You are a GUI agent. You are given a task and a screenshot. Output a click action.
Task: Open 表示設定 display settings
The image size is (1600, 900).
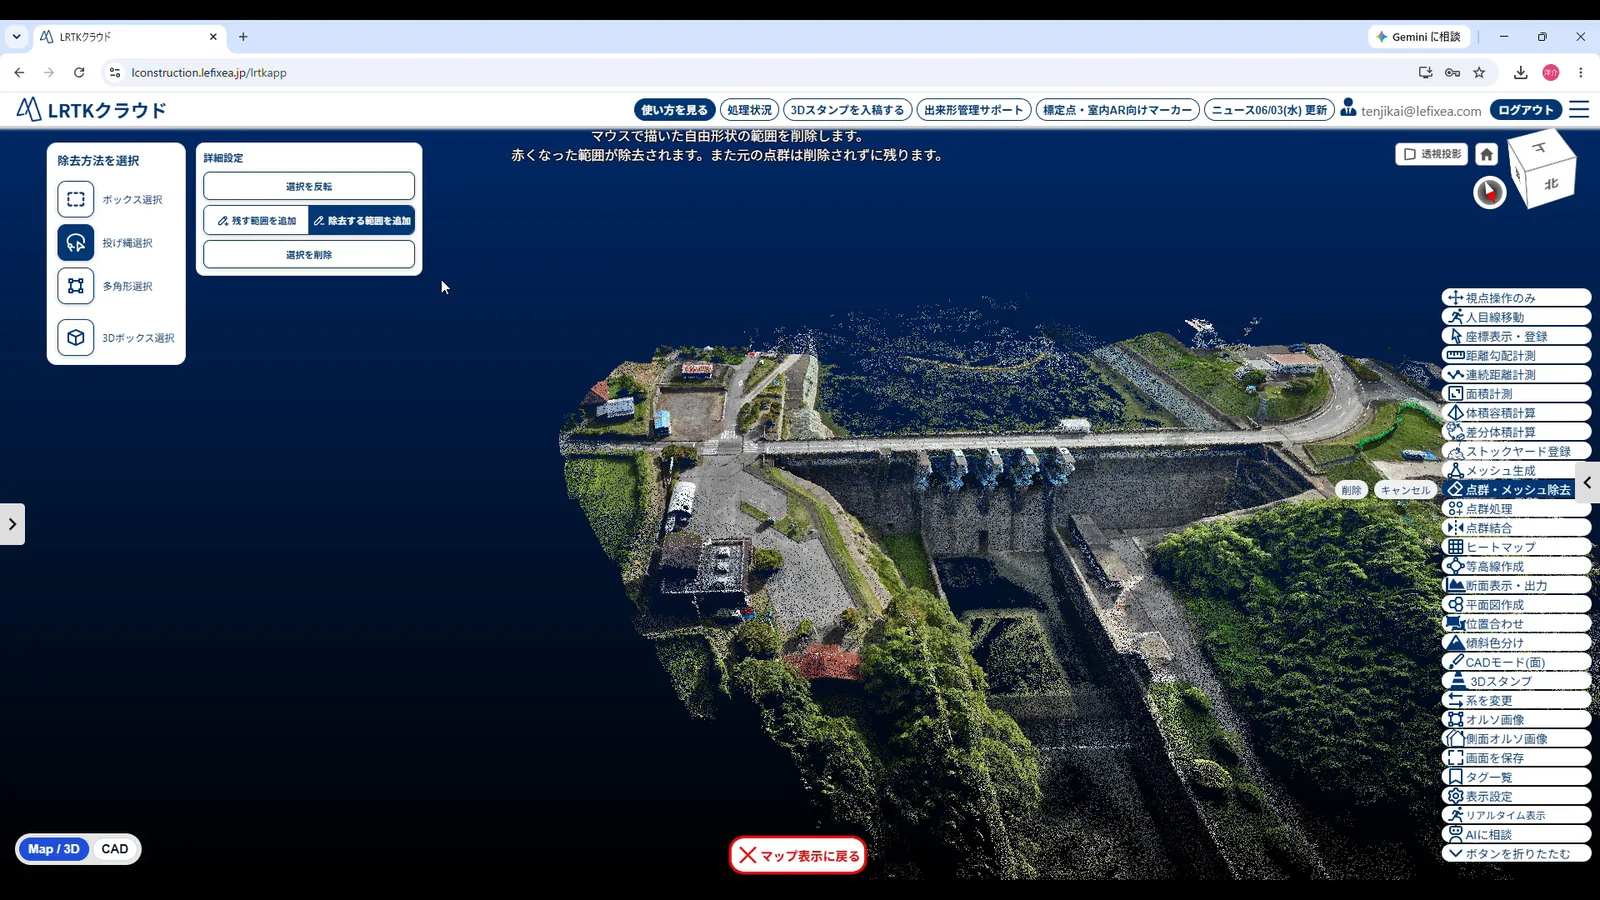tap(1516, 796)
